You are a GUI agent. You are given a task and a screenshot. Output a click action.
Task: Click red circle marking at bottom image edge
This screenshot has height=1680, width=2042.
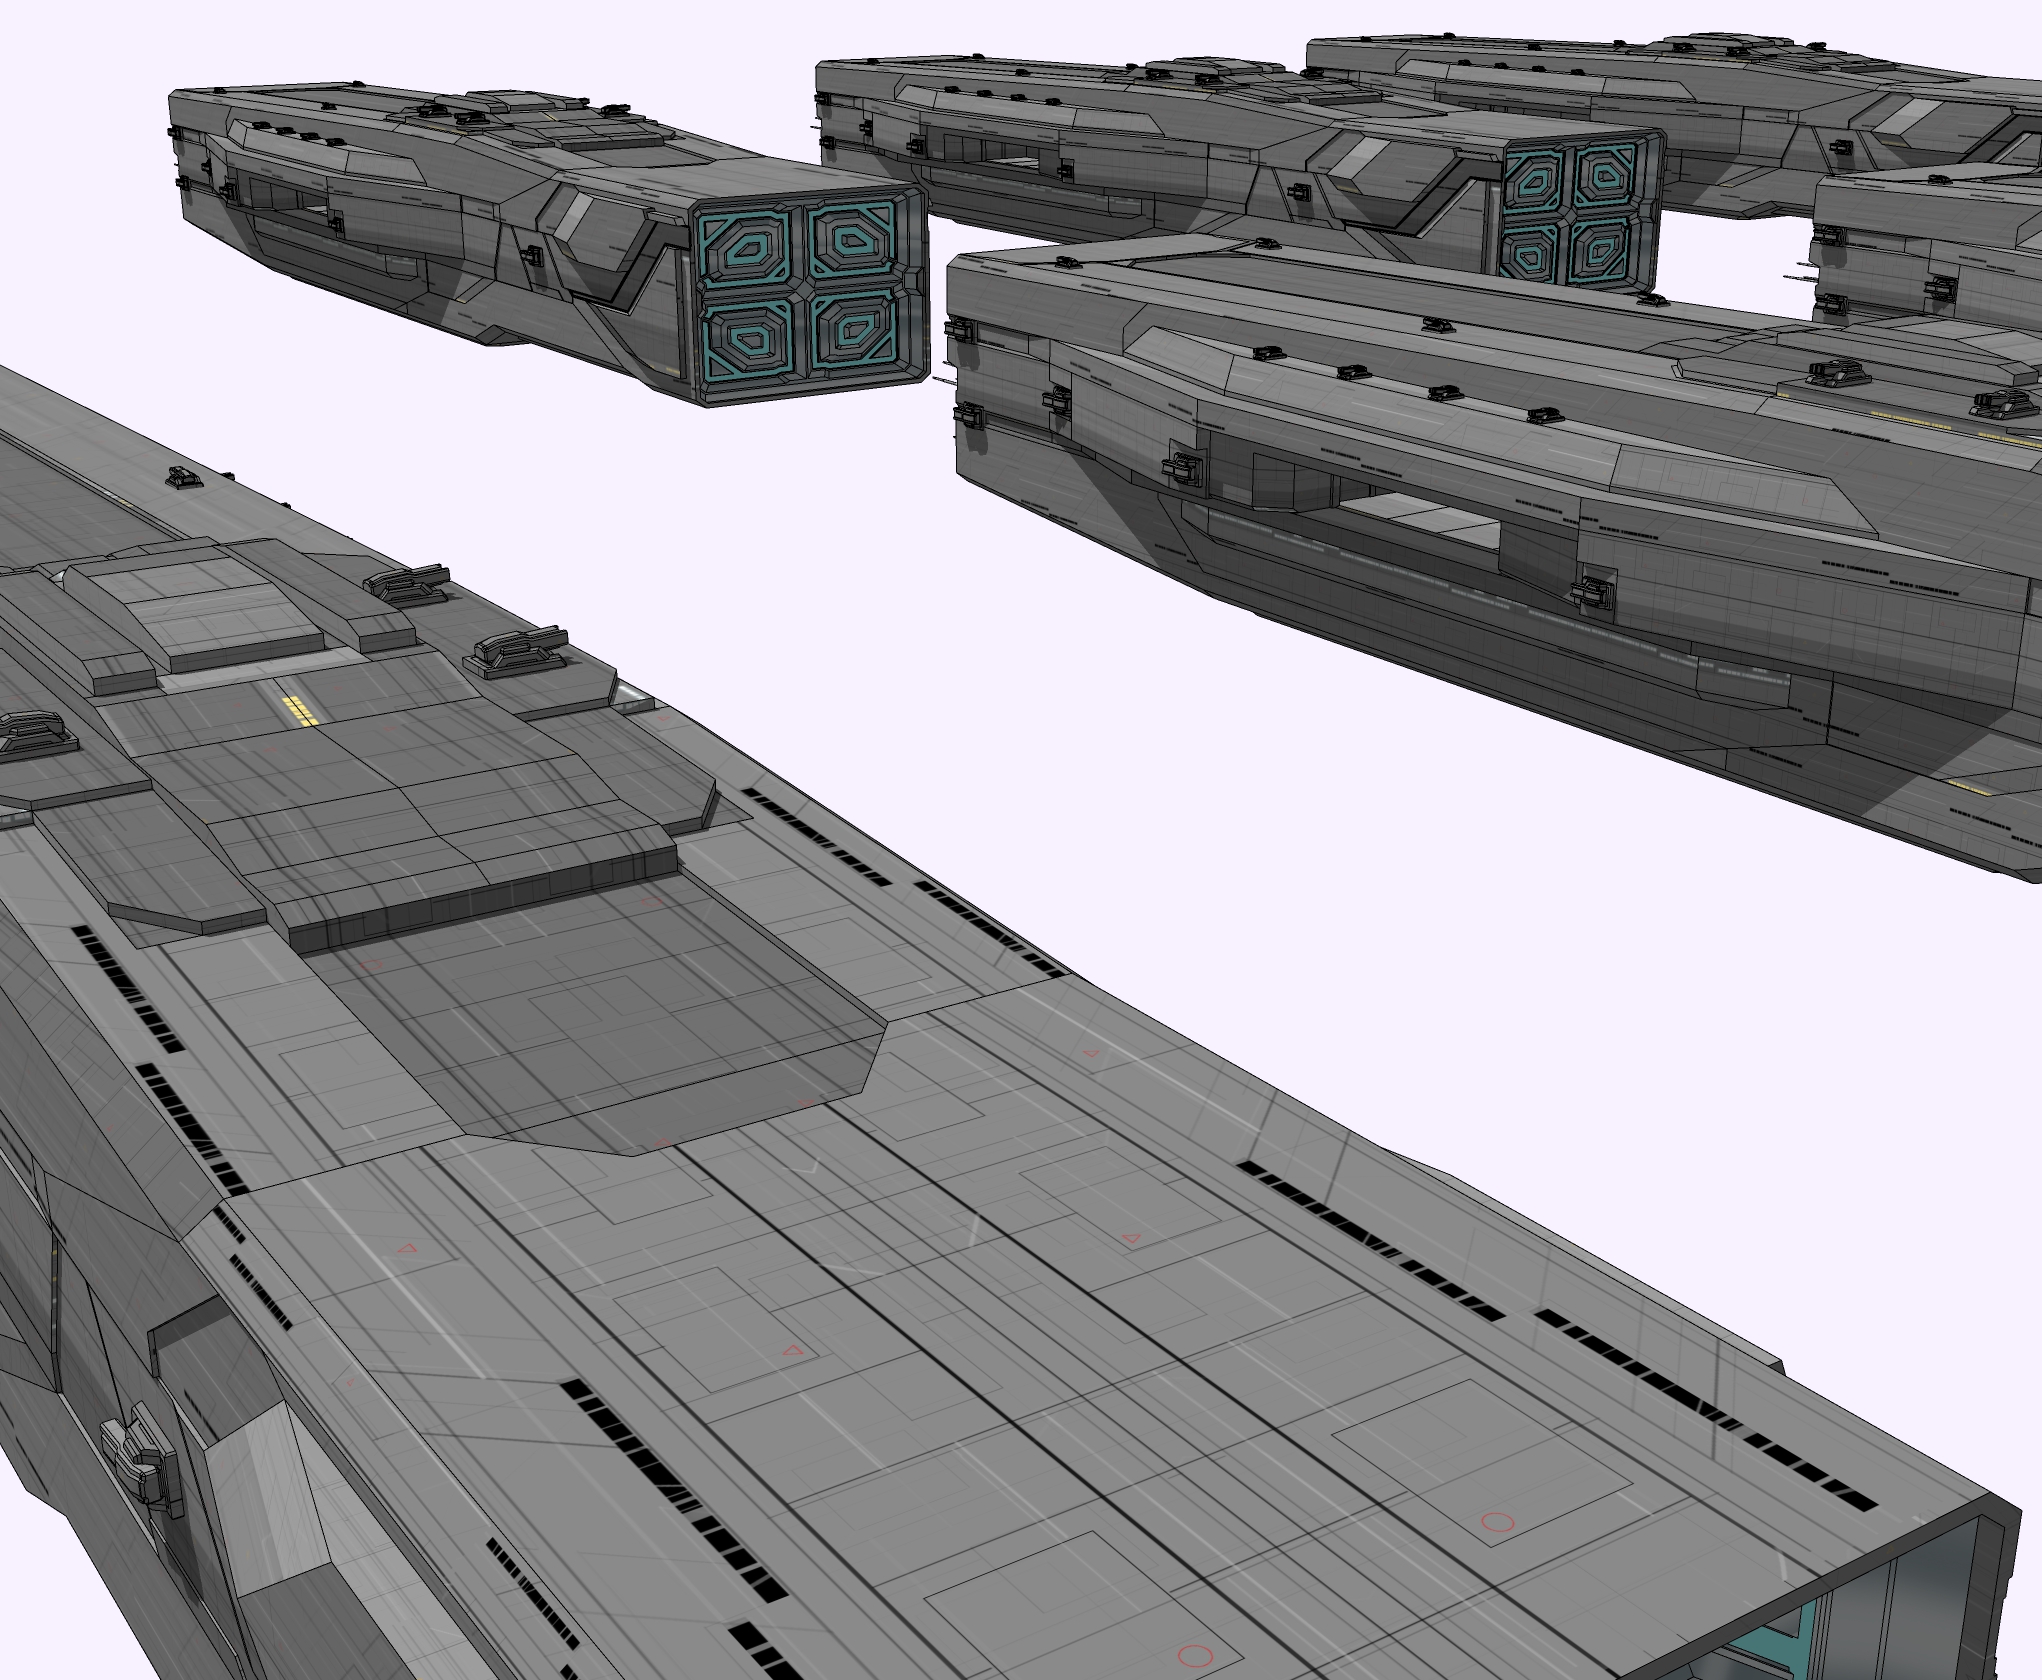coord(1196,1656)
